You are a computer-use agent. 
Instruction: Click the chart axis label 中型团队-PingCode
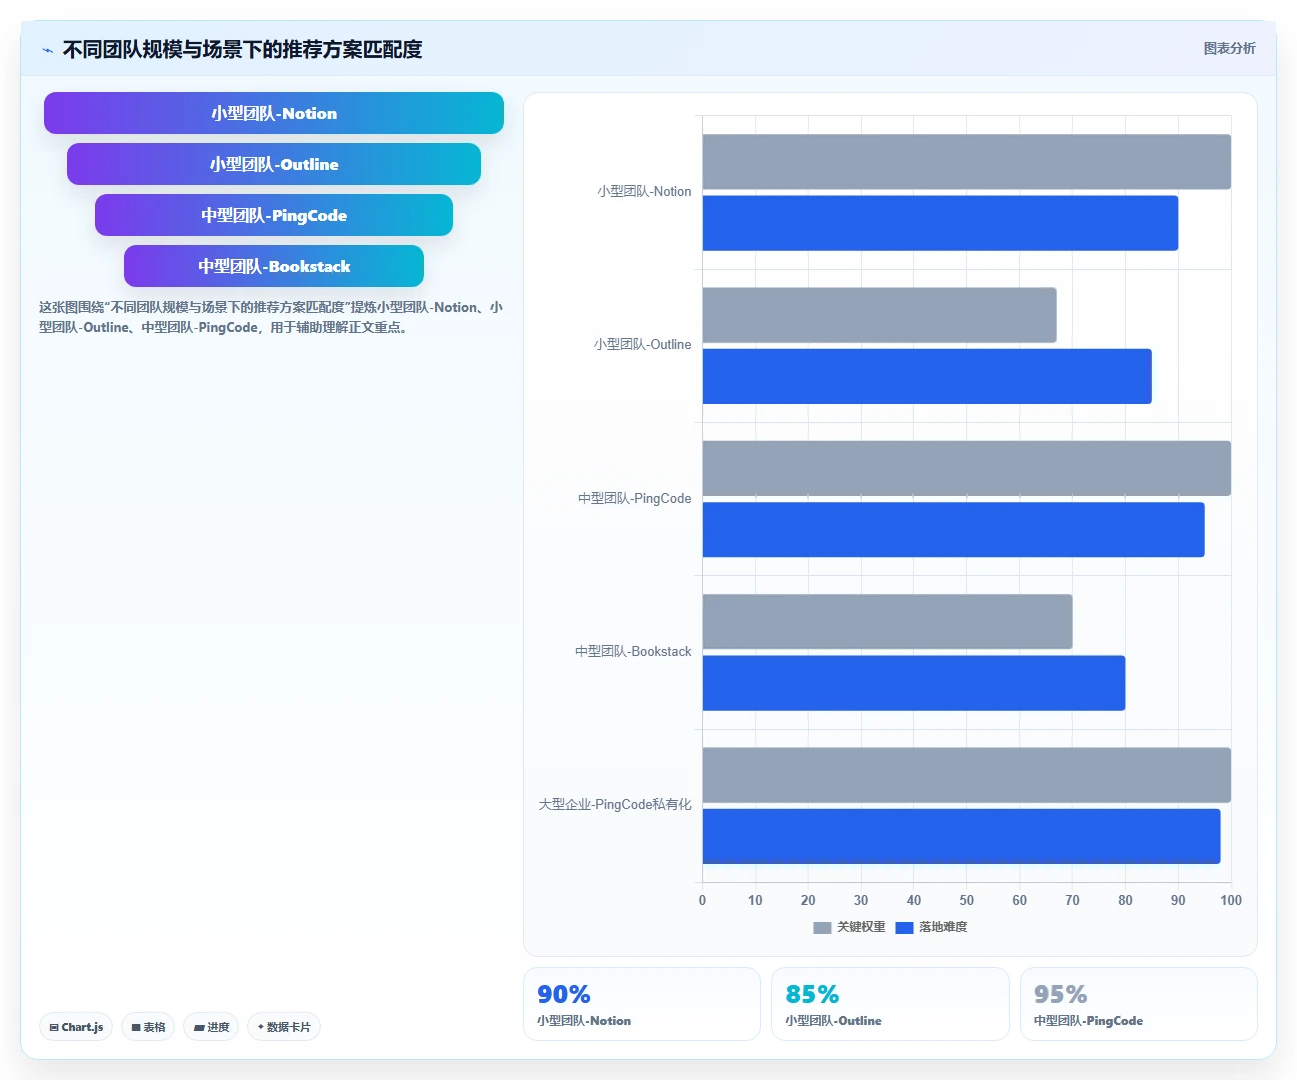634,498
